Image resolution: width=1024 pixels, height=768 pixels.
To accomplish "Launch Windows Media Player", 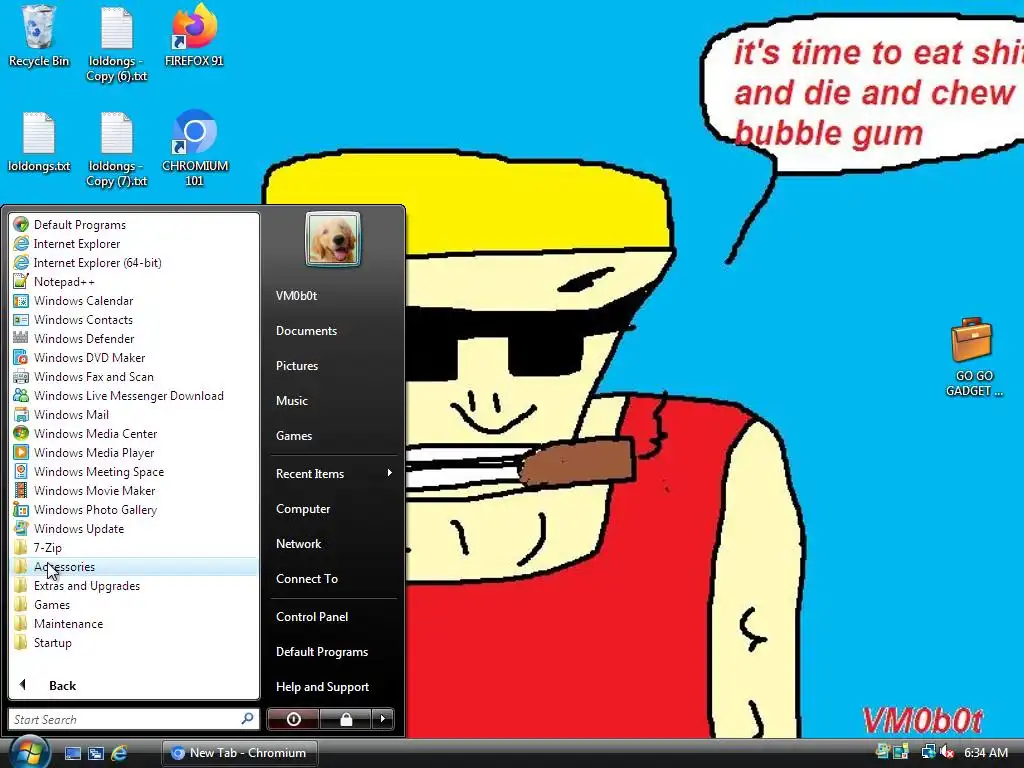I will (134, 453).
